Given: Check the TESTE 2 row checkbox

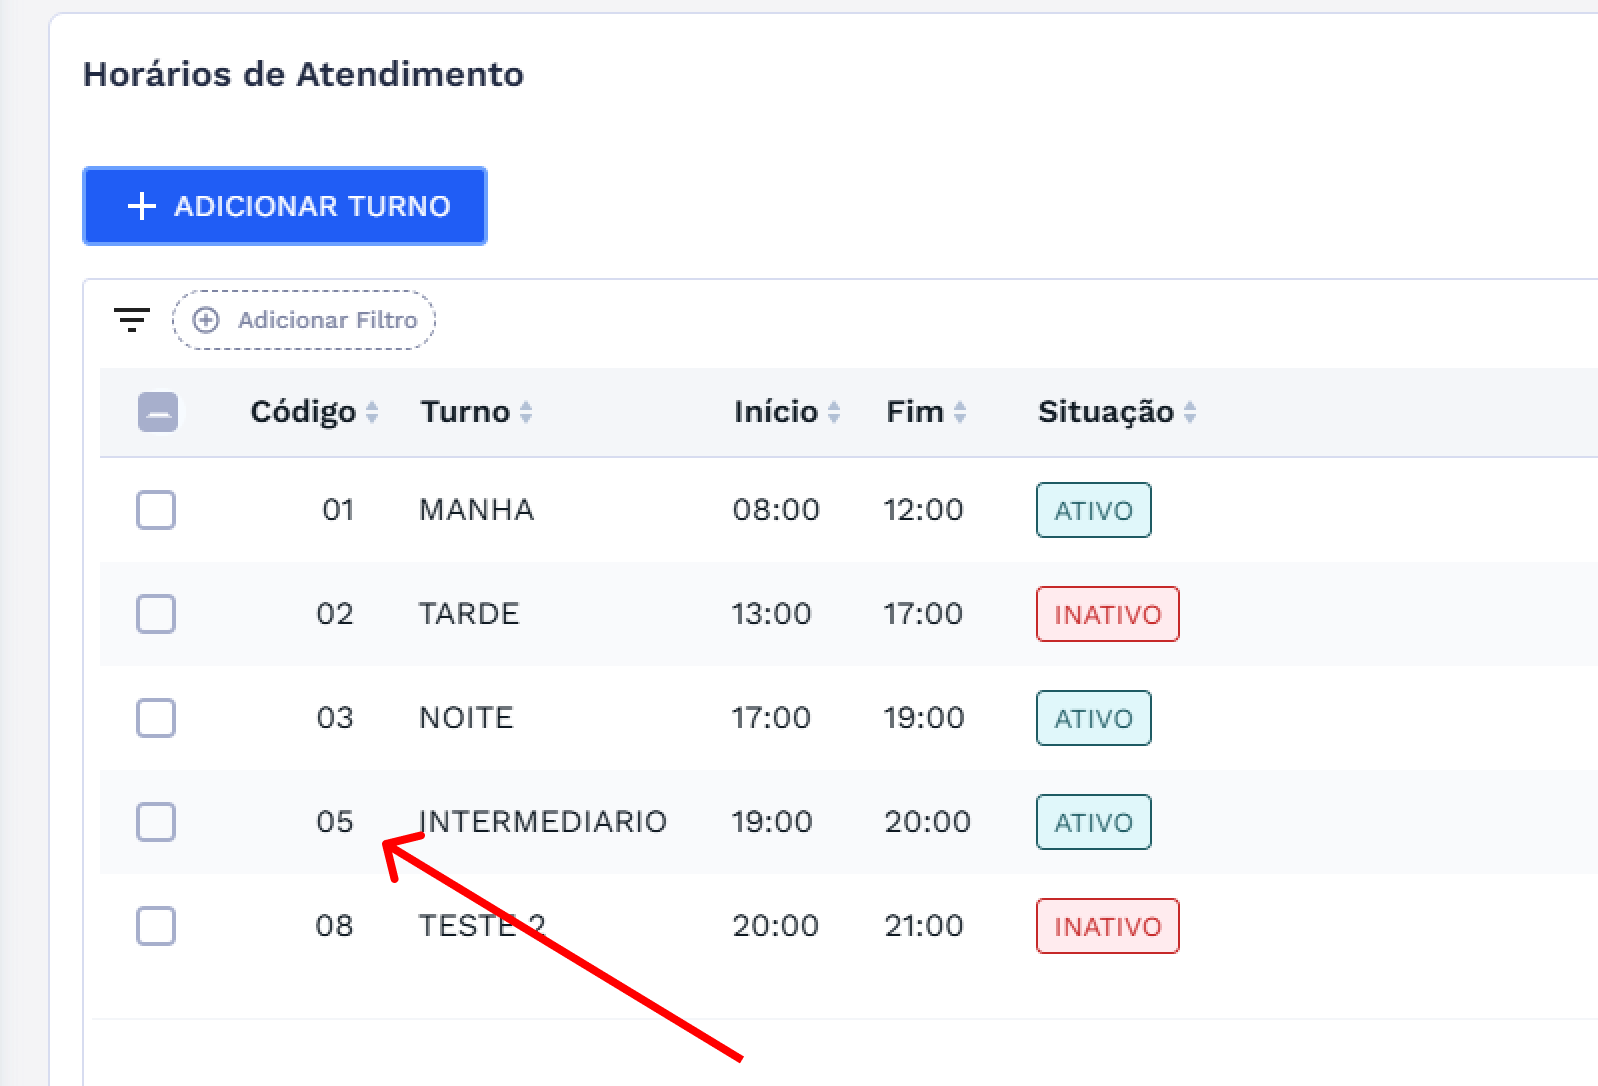Looking at the screenshot, I should pos(156,926).
